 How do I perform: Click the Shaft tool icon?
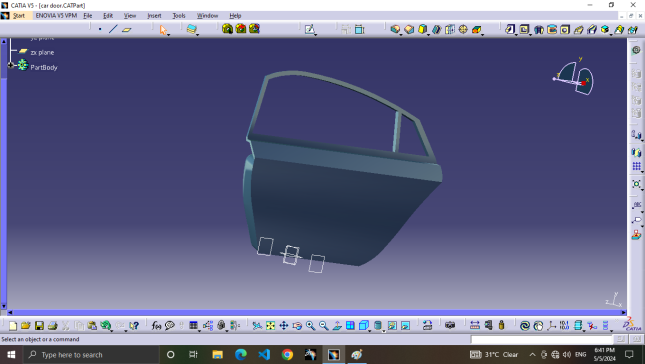point(538,29)
